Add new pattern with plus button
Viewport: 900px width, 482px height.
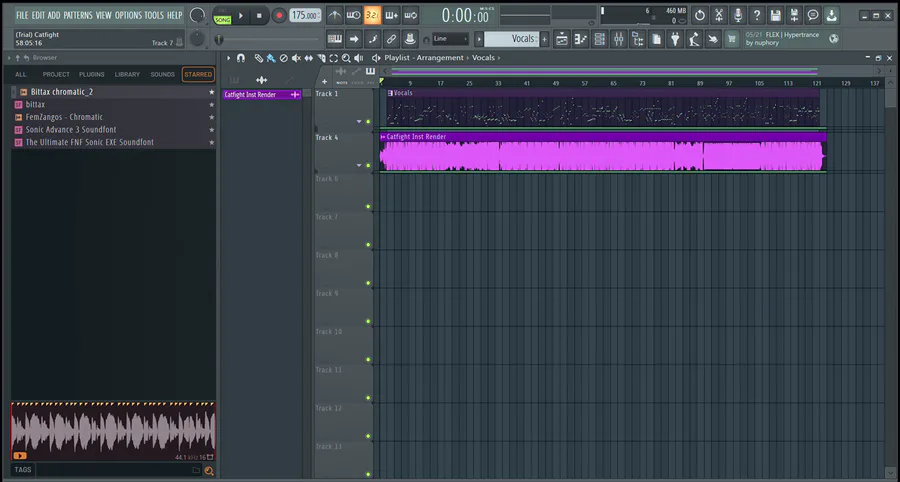544,39
